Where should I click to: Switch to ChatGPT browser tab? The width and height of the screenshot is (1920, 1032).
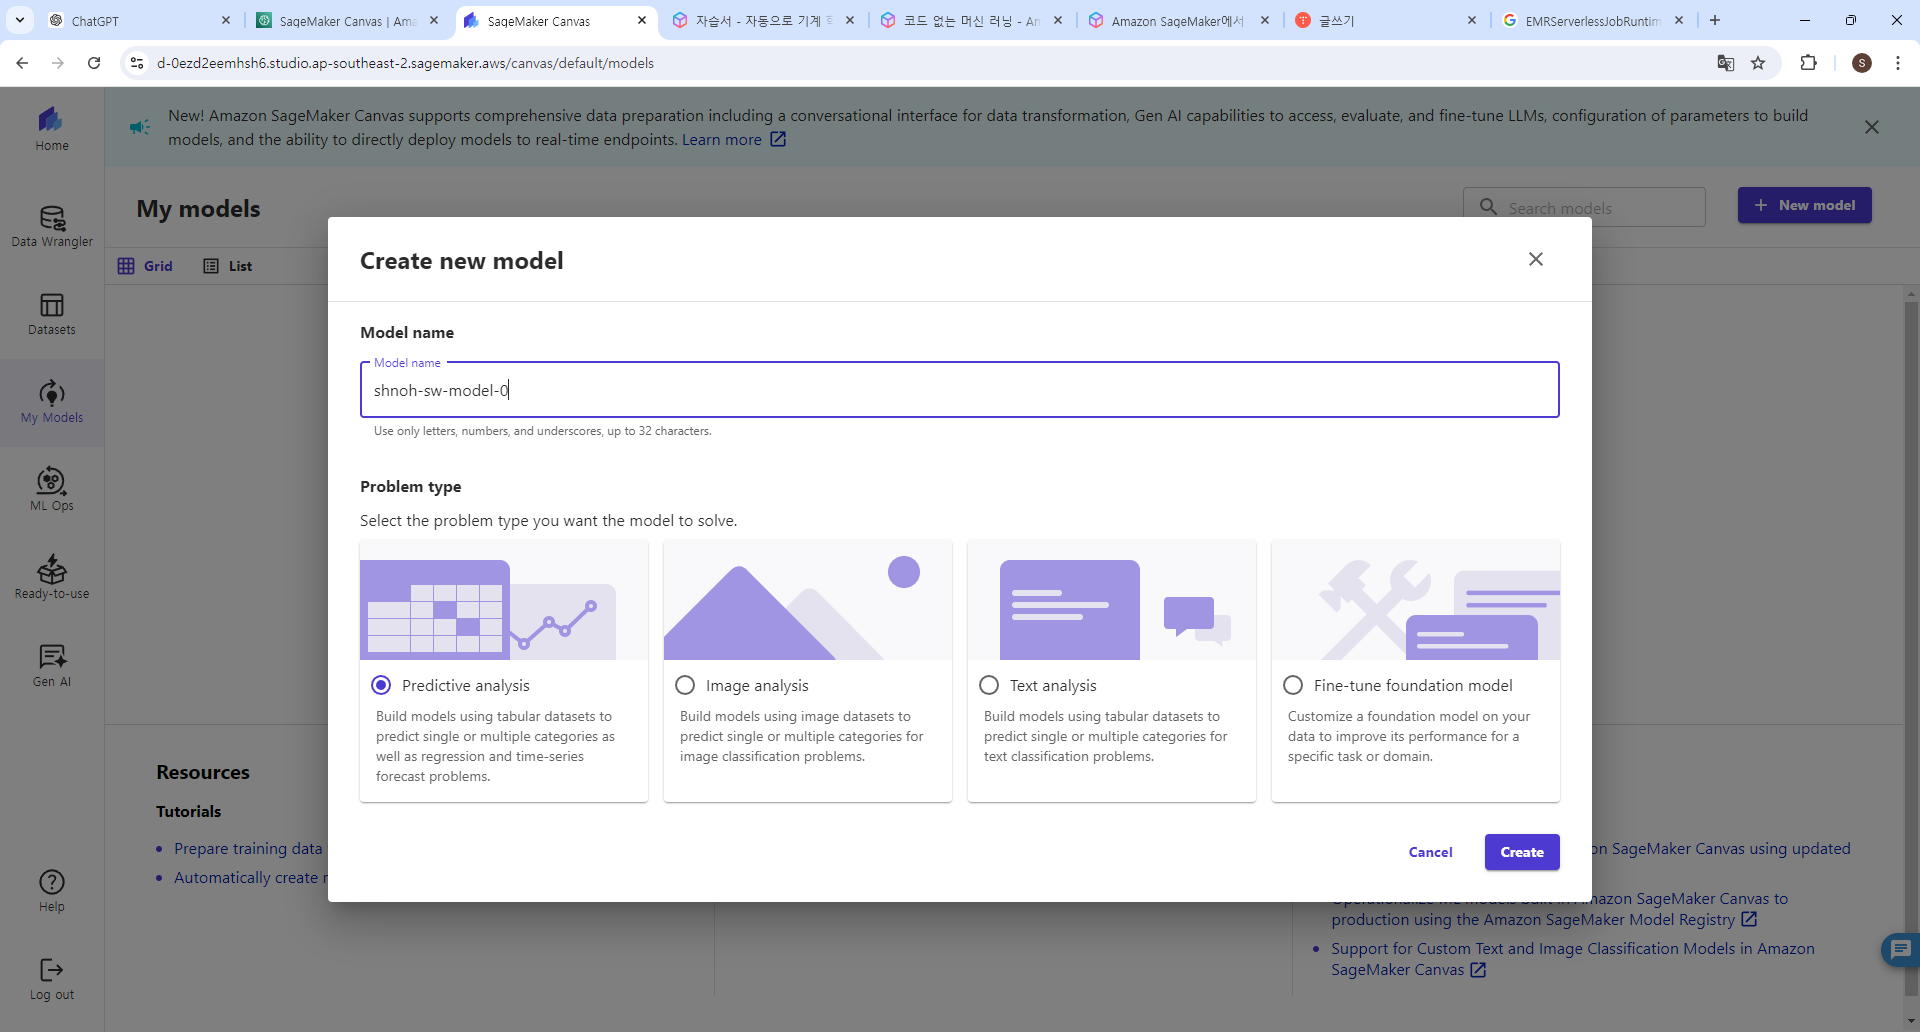pos(140,20)
